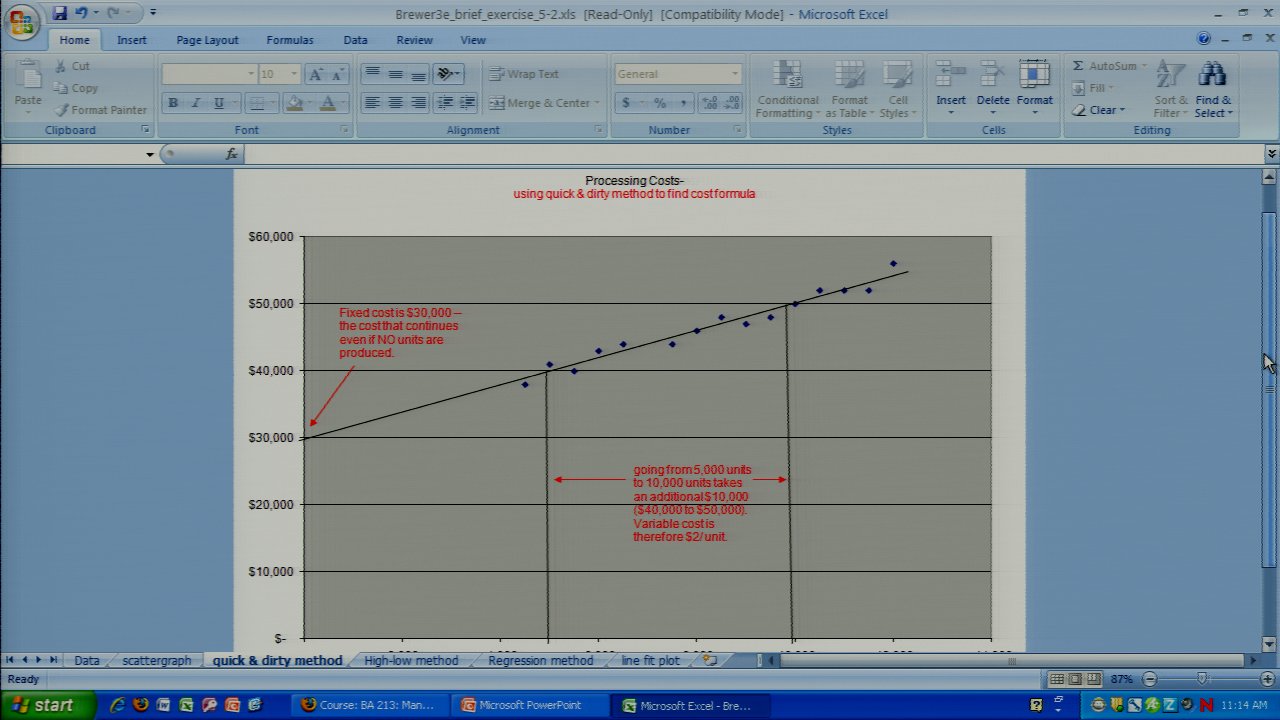
Task: Click the Paste clipboard icon
Action: (x=28, y=84)
